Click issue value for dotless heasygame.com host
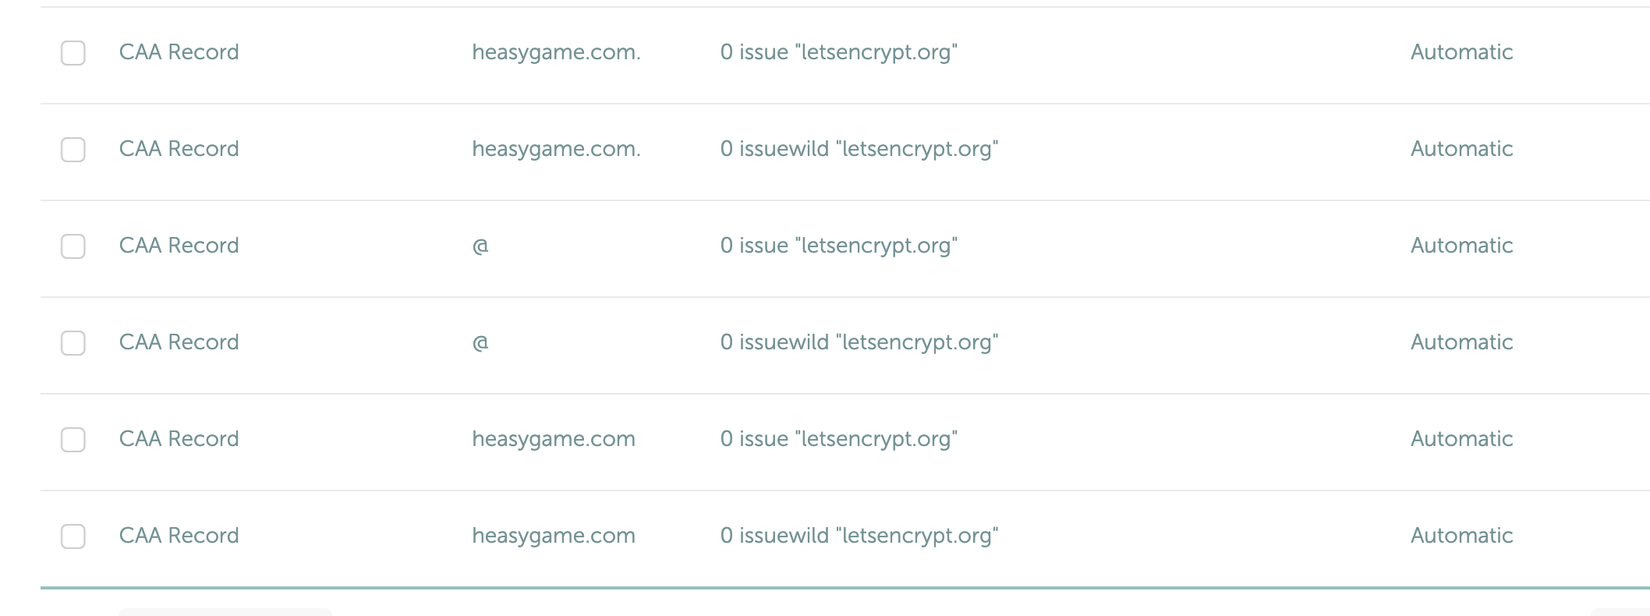Viewport: 1650px width, 616px height. point(838,440)
